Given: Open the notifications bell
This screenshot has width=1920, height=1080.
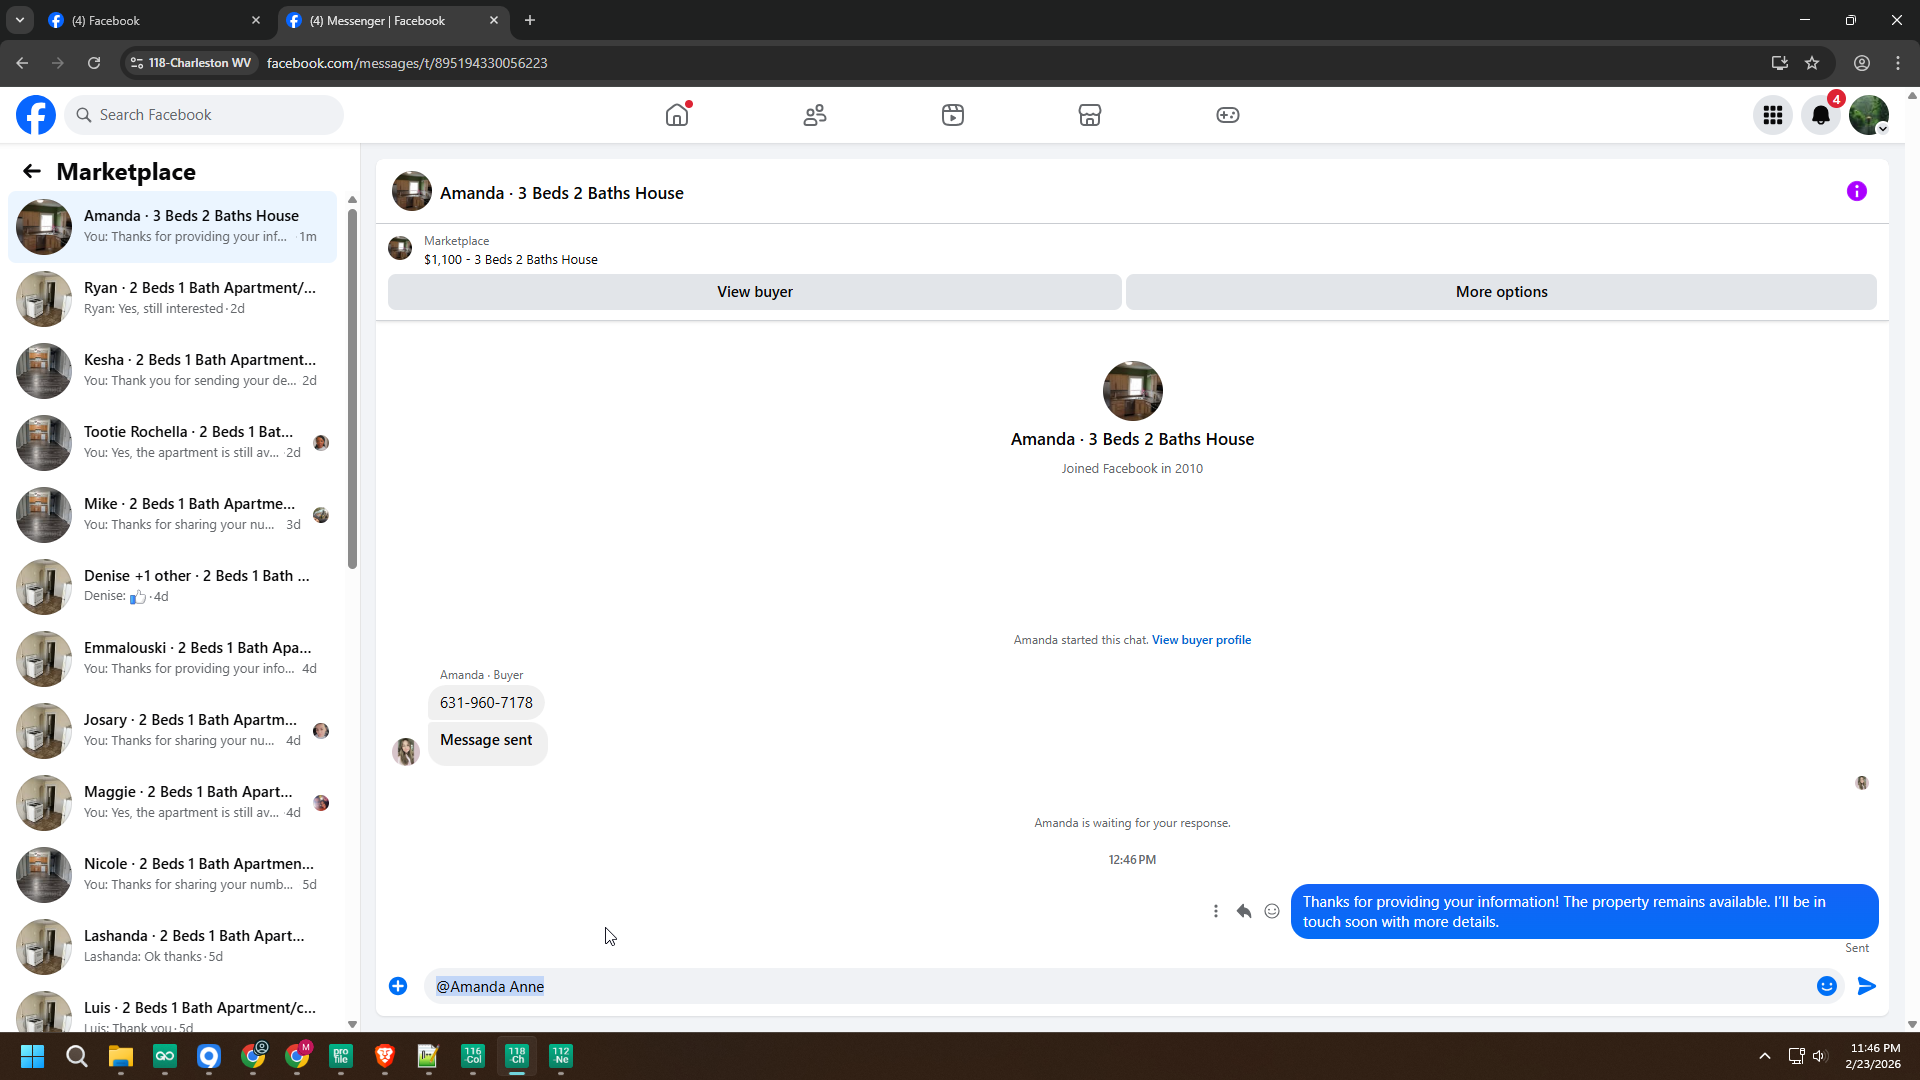Looking at the screenshot, I should 1821,115.
